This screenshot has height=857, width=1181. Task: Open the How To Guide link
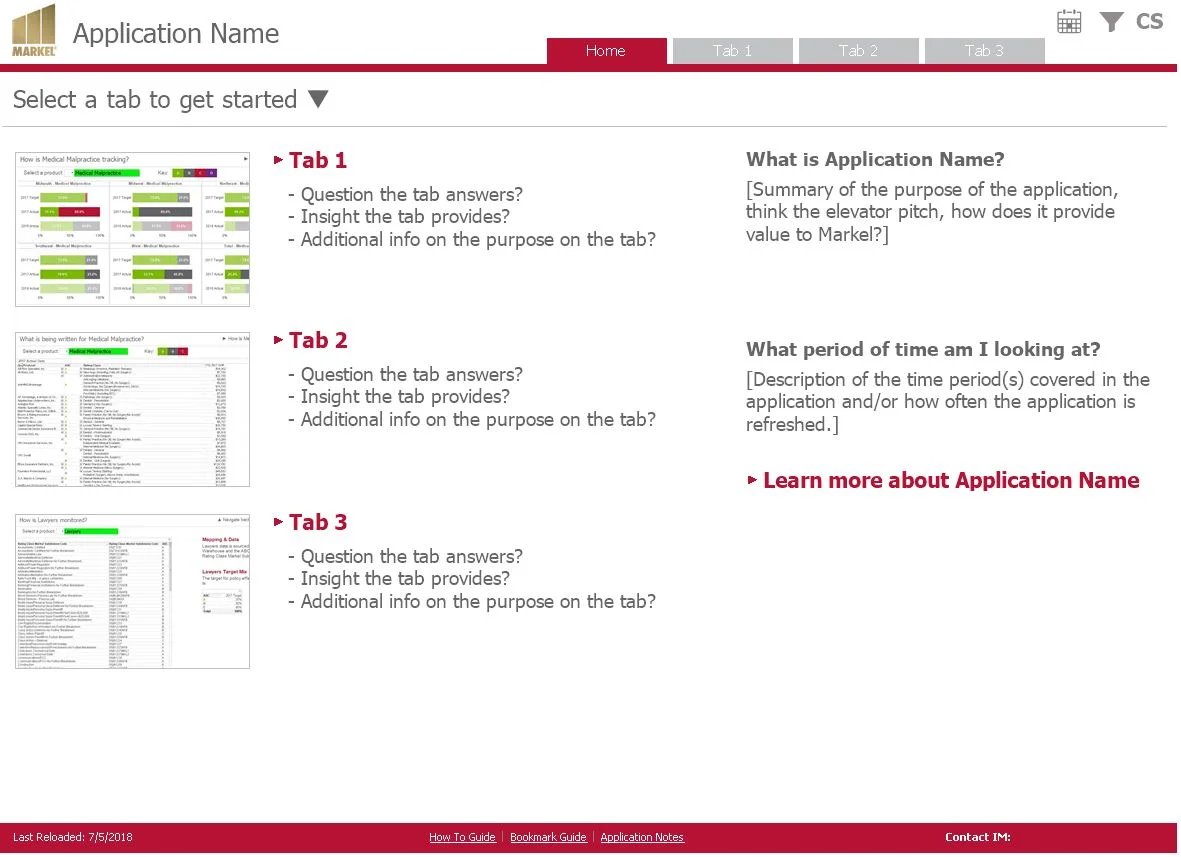pyautogui.click(x=462, y=837)
